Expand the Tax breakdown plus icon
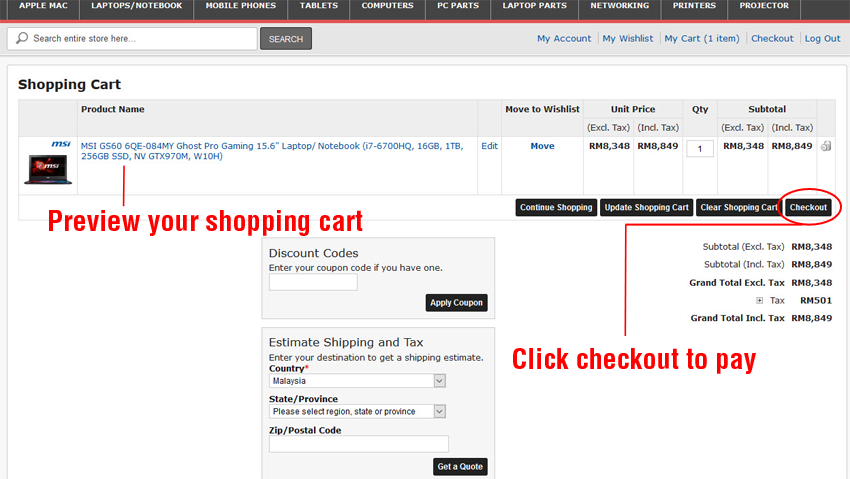The width and height of the screenshot is (850, 479). pyautogui.click(x=759, y=300)
